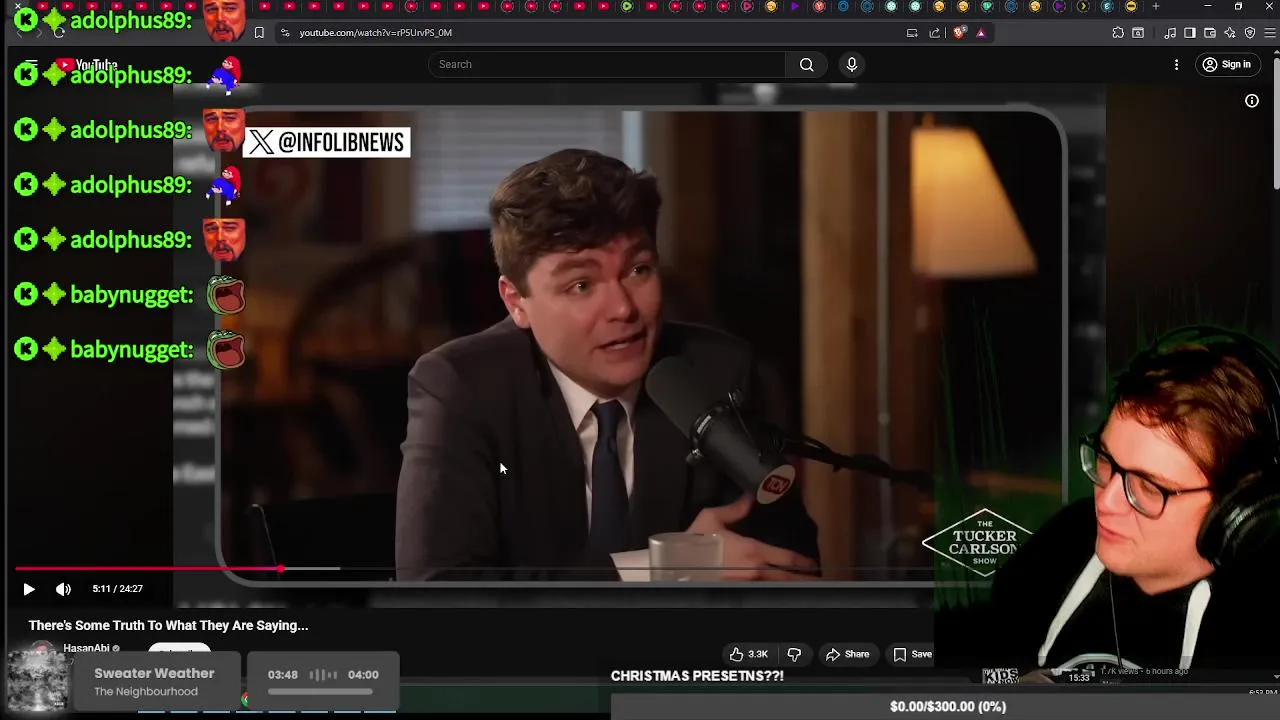Viewport: 1280px width, 720px height.
Task: Open the Leo AI sparkle icon
Action: click(x=1230, y=33)
